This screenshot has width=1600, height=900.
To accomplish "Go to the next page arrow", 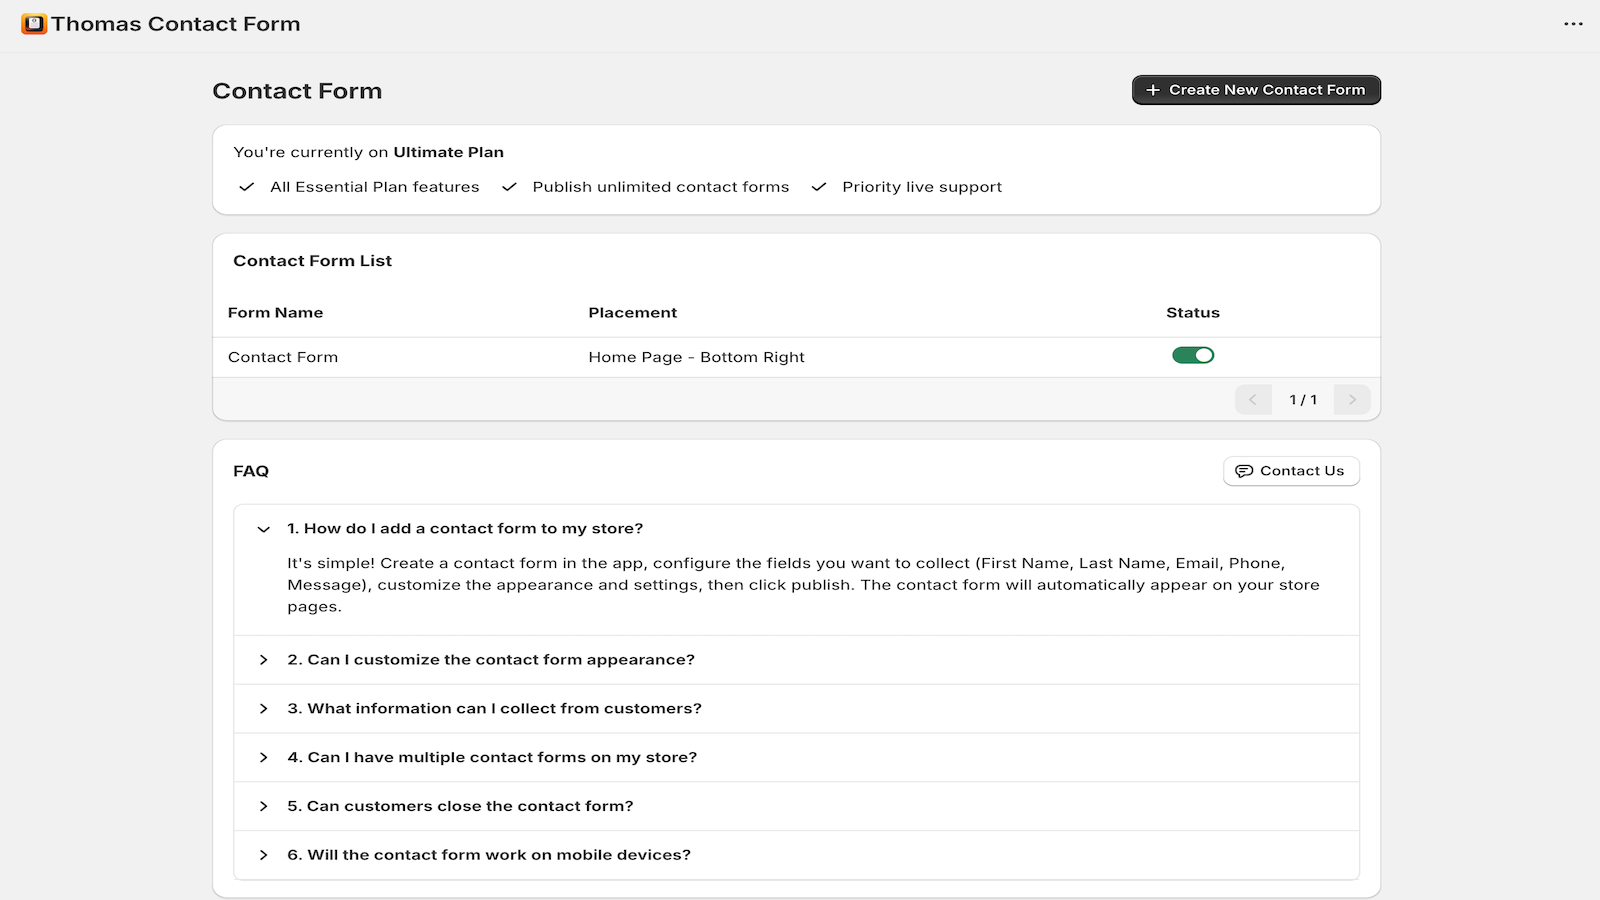I will tap(1352, 400).
